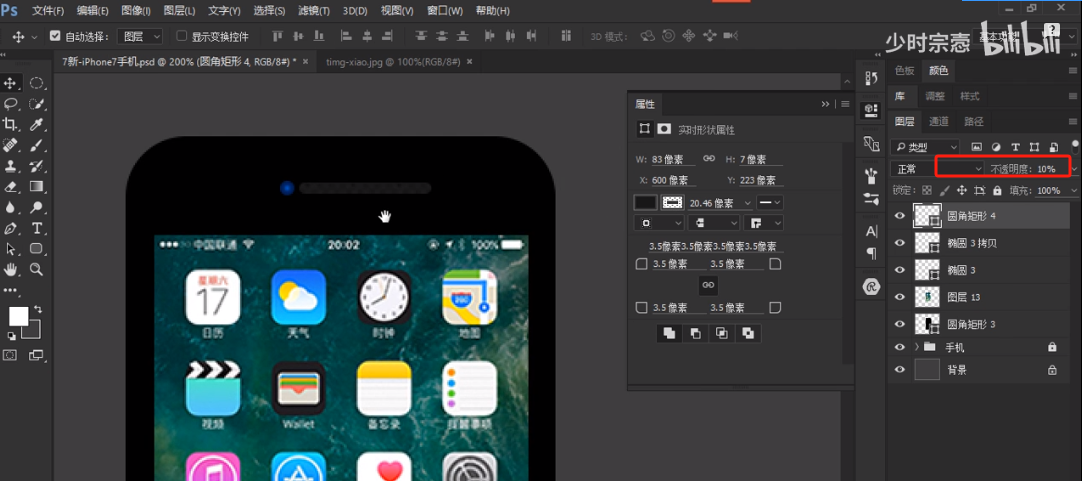Click Exclude Overlapping Shapes path operation button
Viewport: 1082px width, 481px height.
748,333
